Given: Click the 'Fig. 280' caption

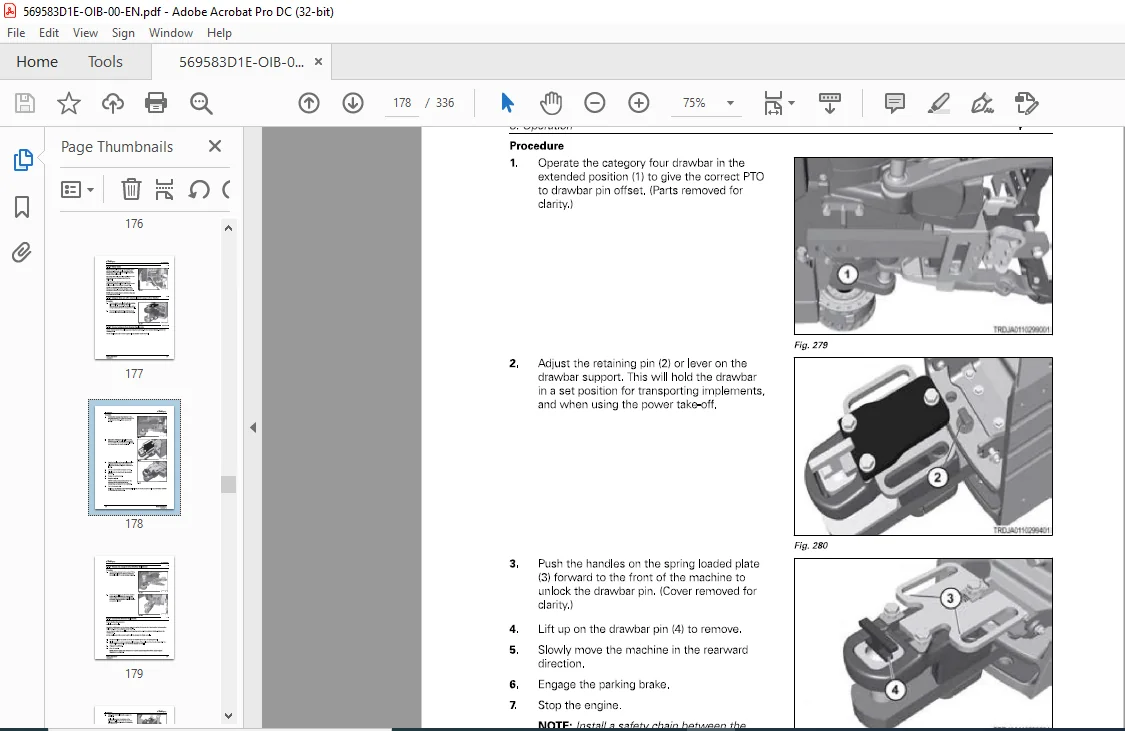Looking at the screenshot, I should (x=811, y=546).
